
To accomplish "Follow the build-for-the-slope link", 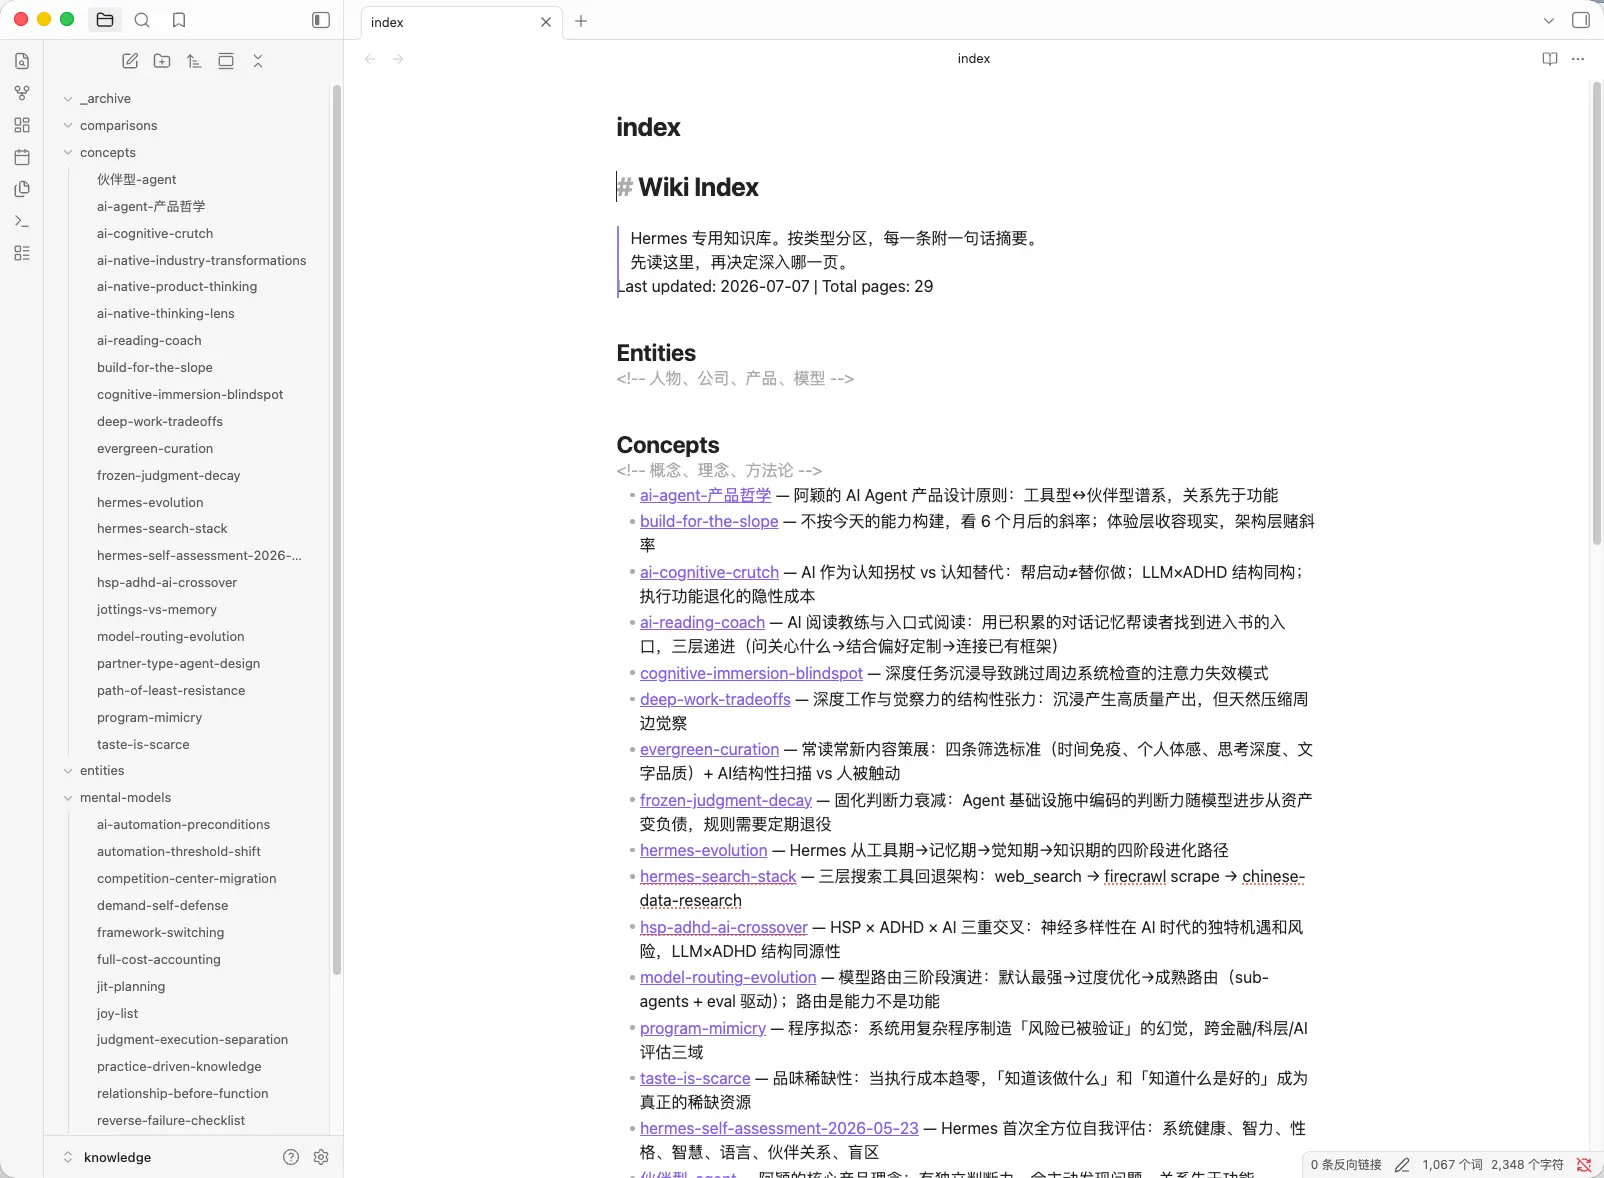I will coord(709,521).
